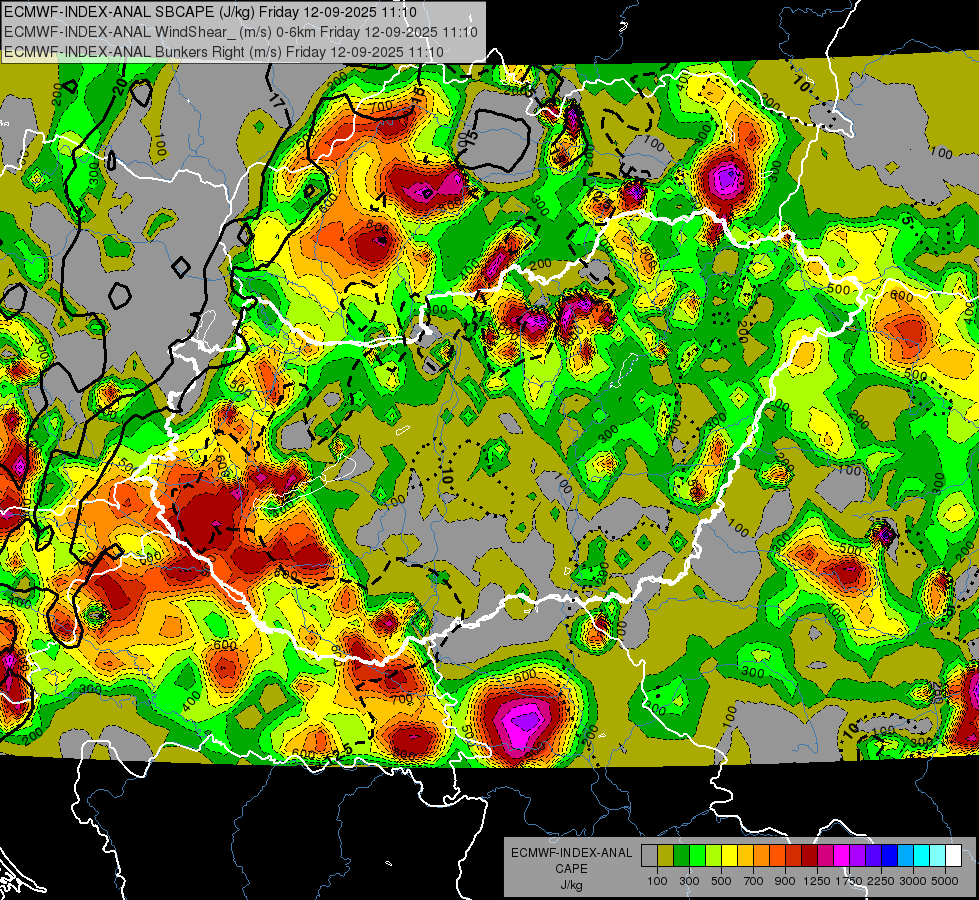The height and width of the screenshot is (900, 979).
Task: Select the purple legend swatch after 1750
Action: pyautogui.click(x=857, y=856)
